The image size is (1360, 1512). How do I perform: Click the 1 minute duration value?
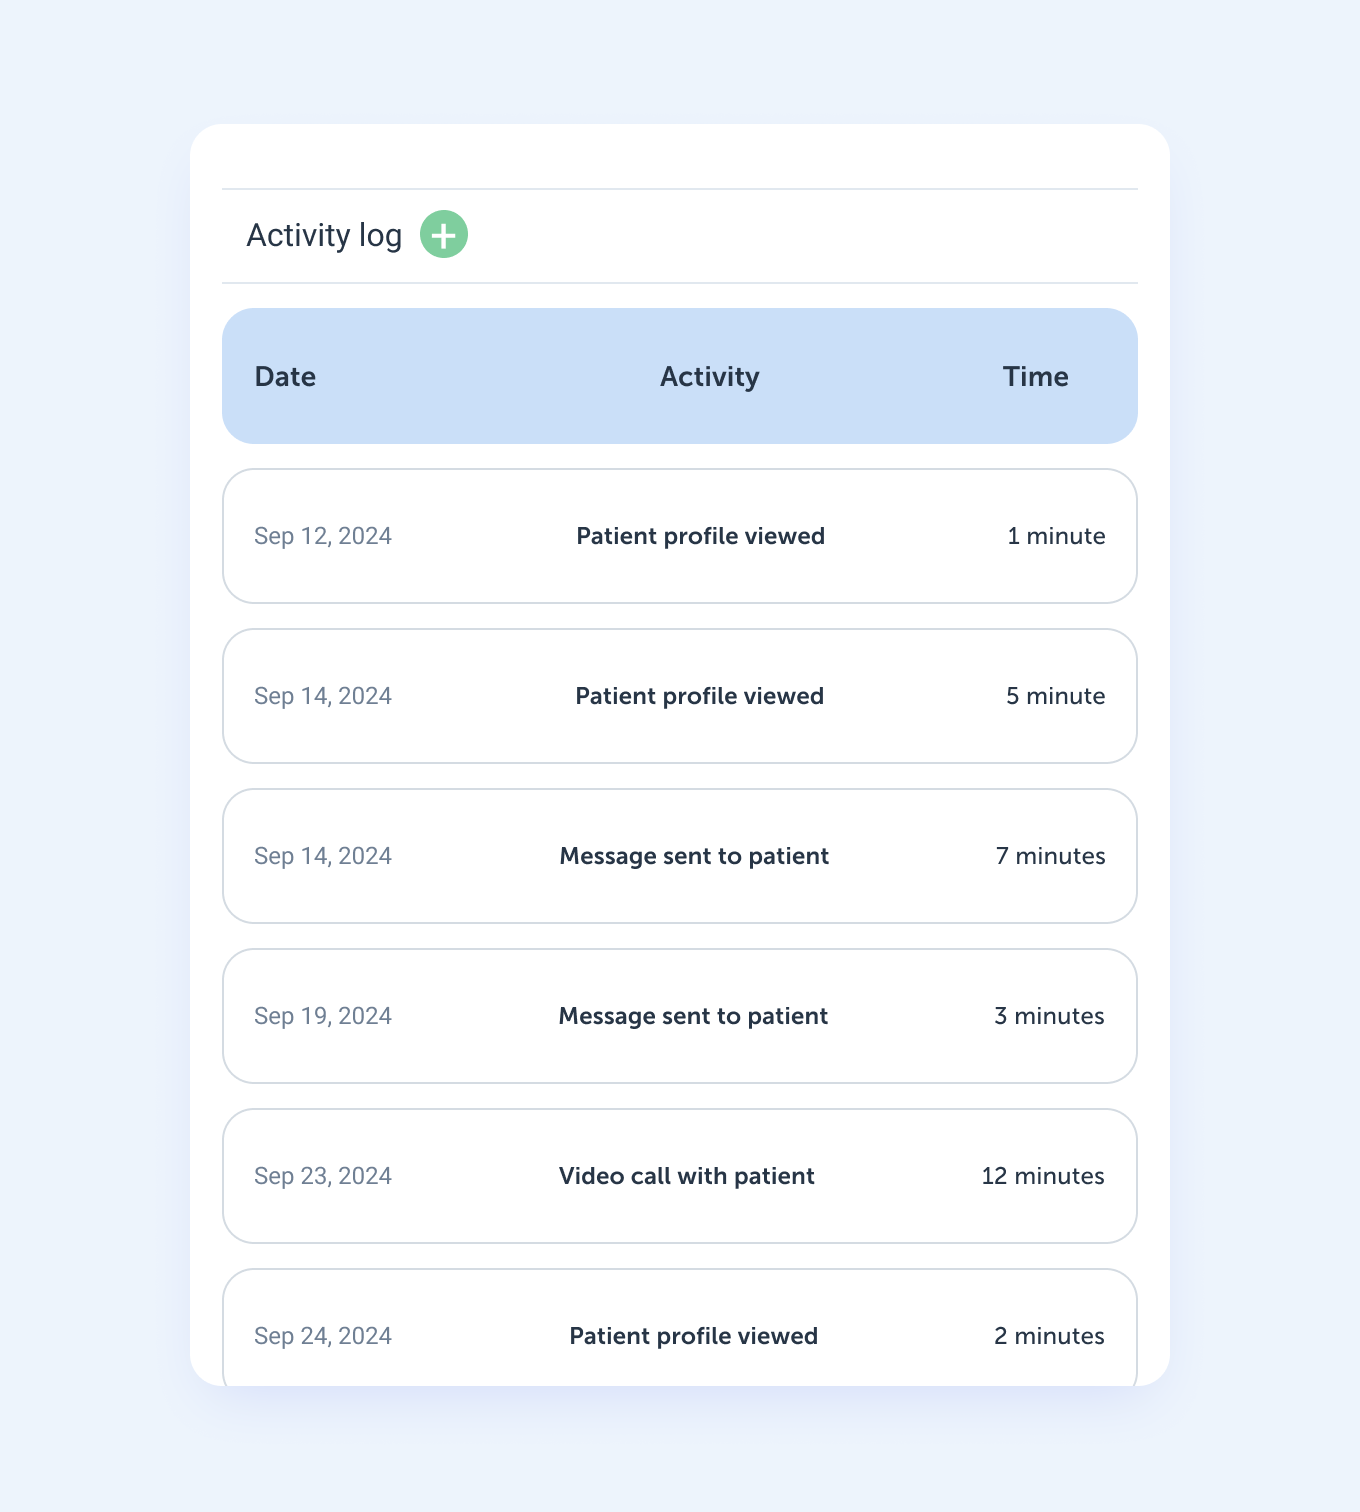click(1056, 536)
